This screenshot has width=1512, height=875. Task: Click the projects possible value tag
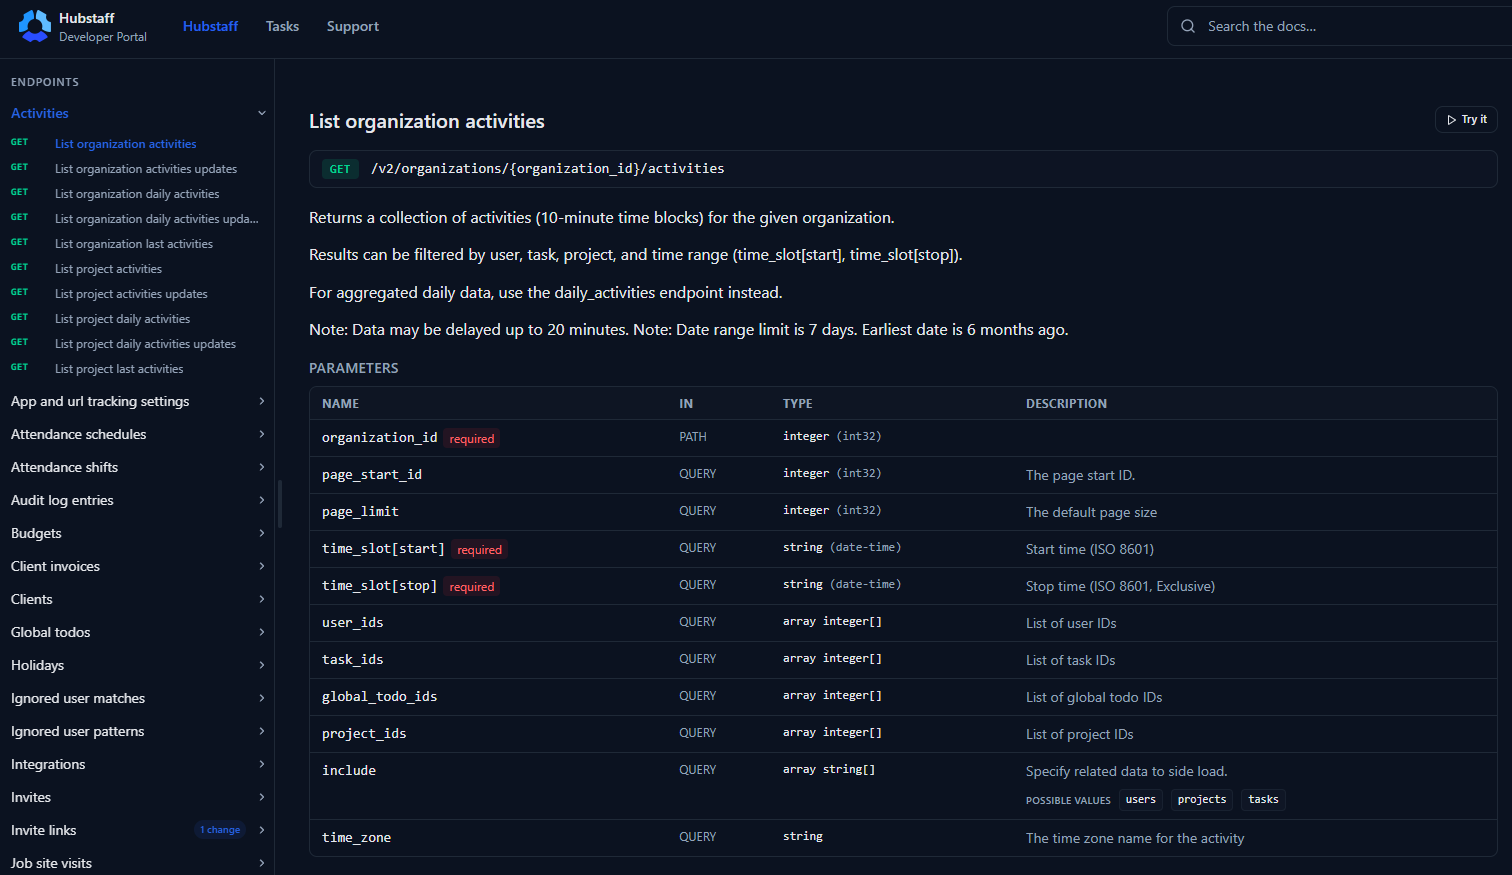click(x=1202, y=800)
